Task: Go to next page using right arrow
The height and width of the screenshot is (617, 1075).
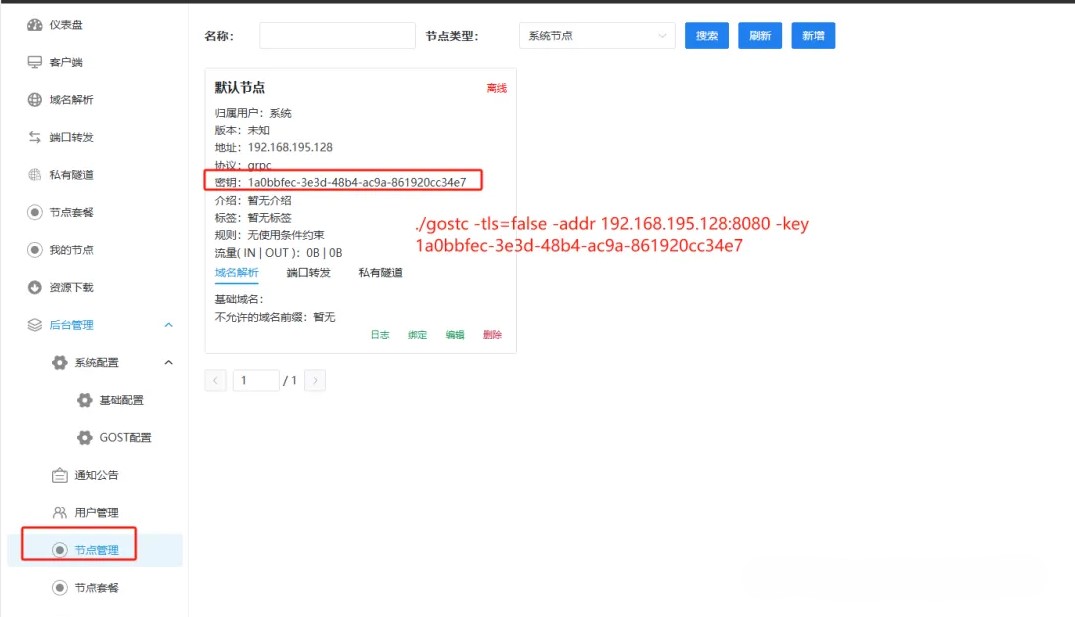Action: (315, 380)
